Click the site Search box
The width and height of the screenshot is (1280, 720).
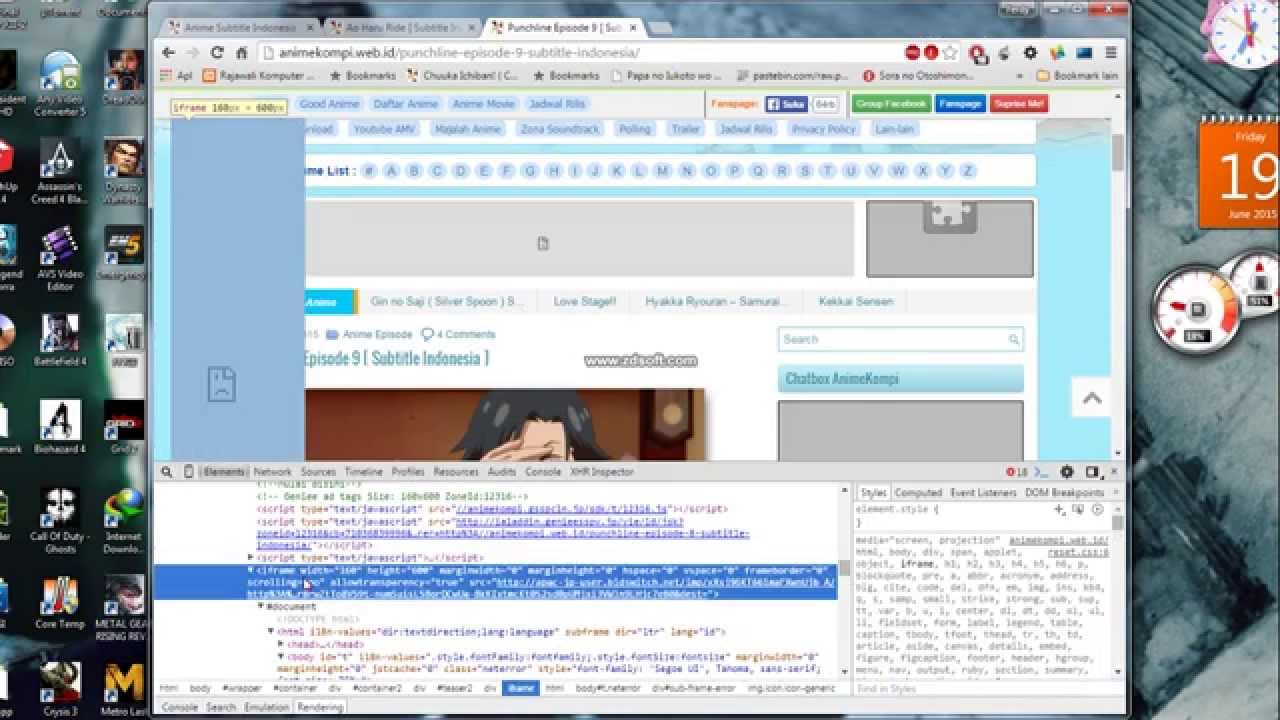(901, 340)
